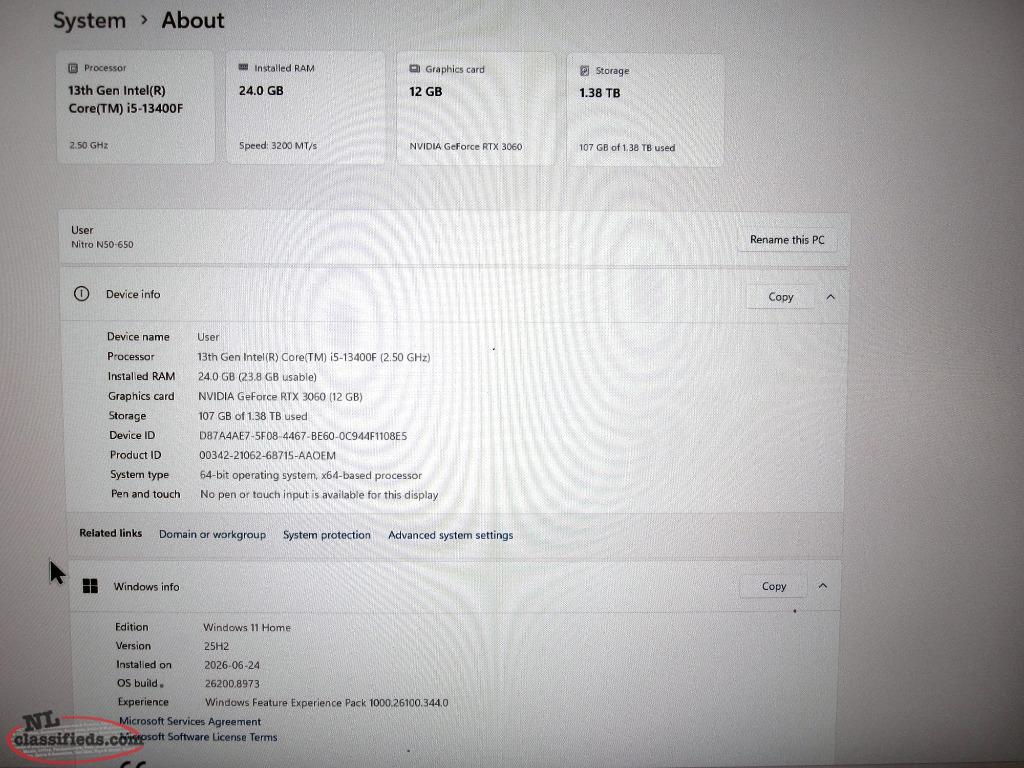1024x768 pixels.
Task: Click the Installed RAM memory icon
Action: [x=244, y=67]
